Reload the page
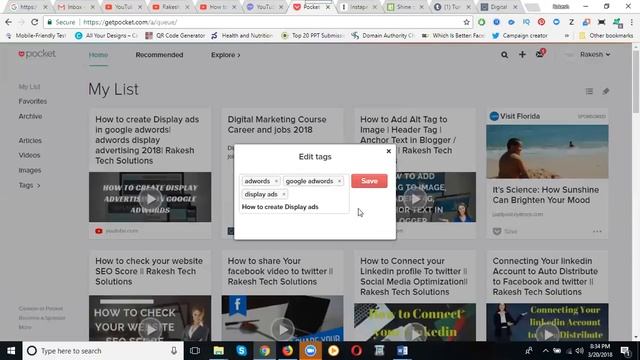 35,22
